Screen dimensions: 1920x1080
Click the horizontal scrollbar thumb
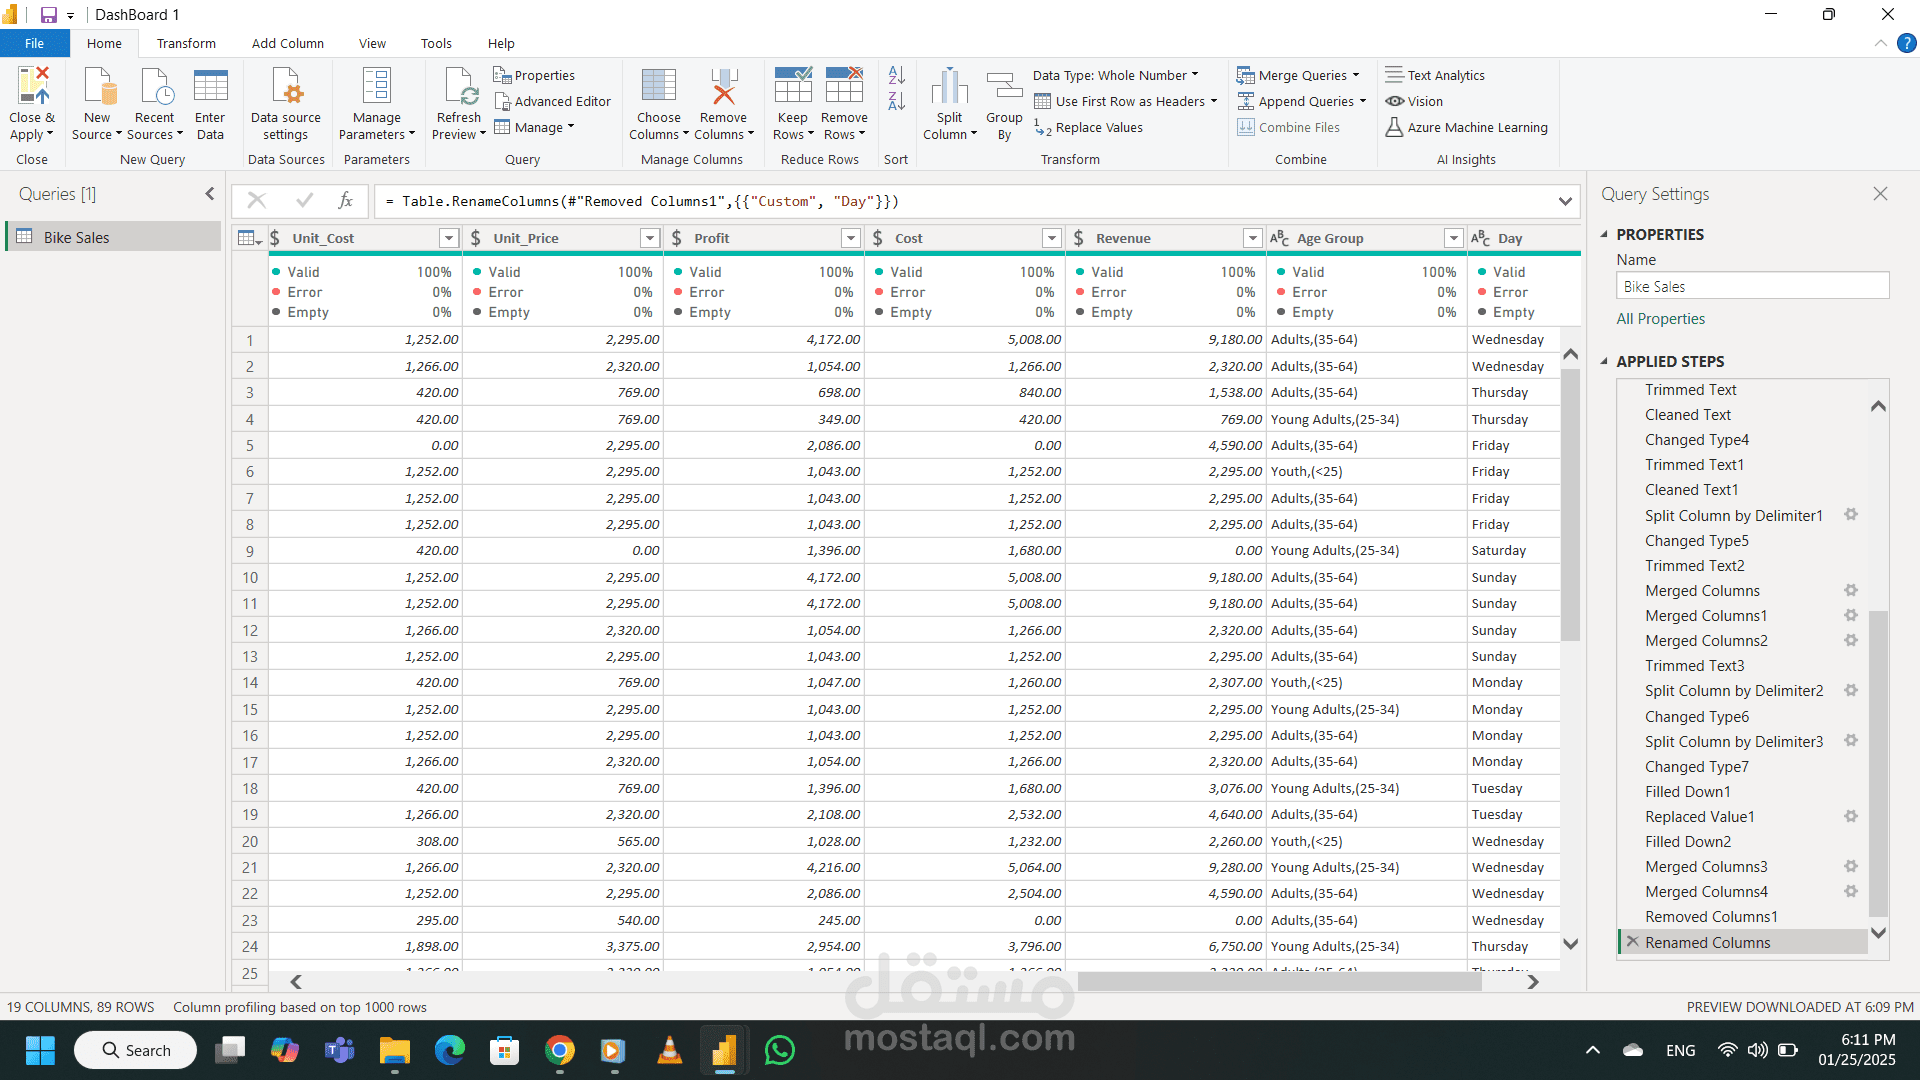coord(1278,982)
